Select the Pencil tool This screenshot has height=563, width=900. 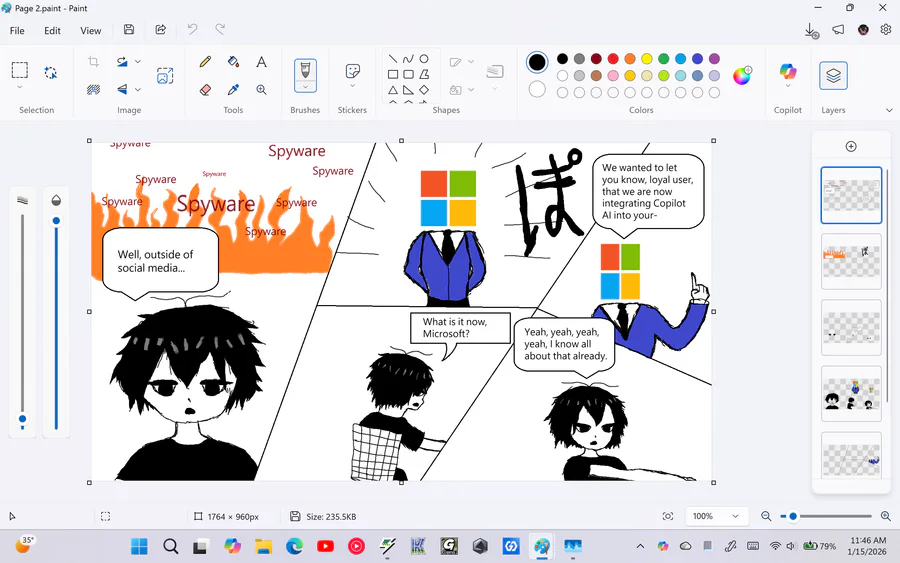tap(205, 61)
